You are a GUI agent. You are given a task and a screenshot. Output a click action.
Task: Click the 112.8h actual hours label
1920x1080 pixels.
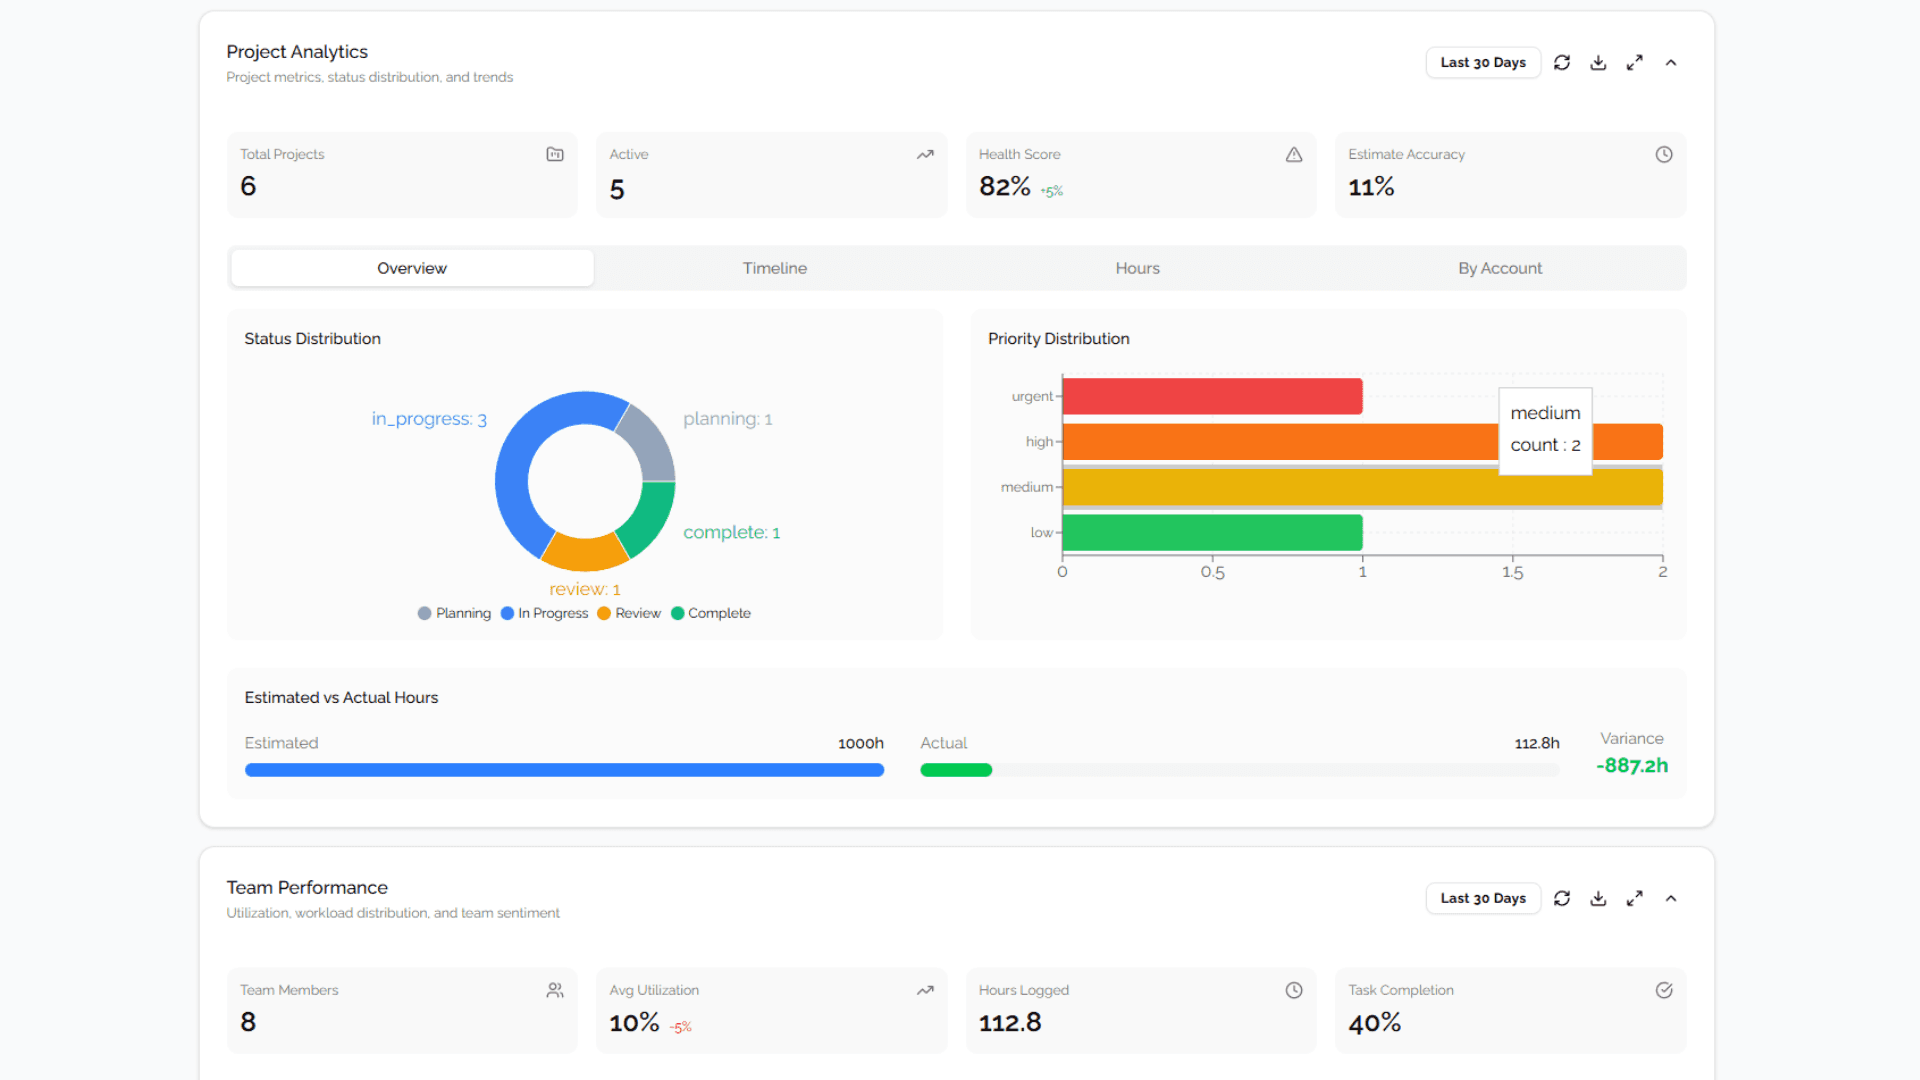pos(1537,743)
